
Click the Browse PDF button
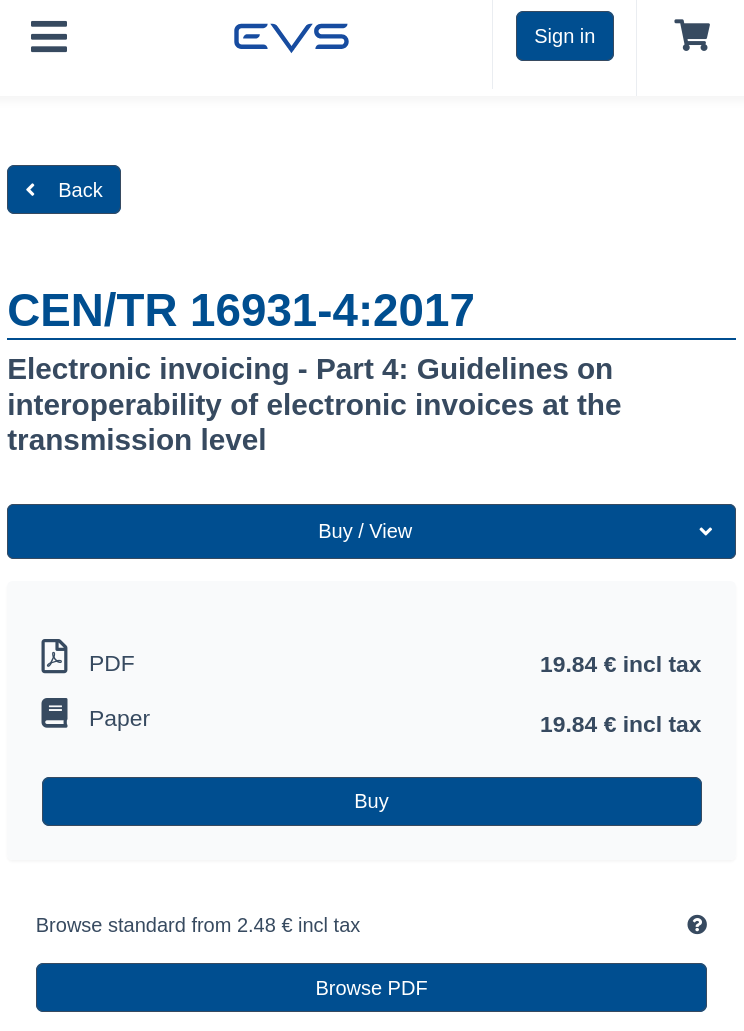coord(371,987)
